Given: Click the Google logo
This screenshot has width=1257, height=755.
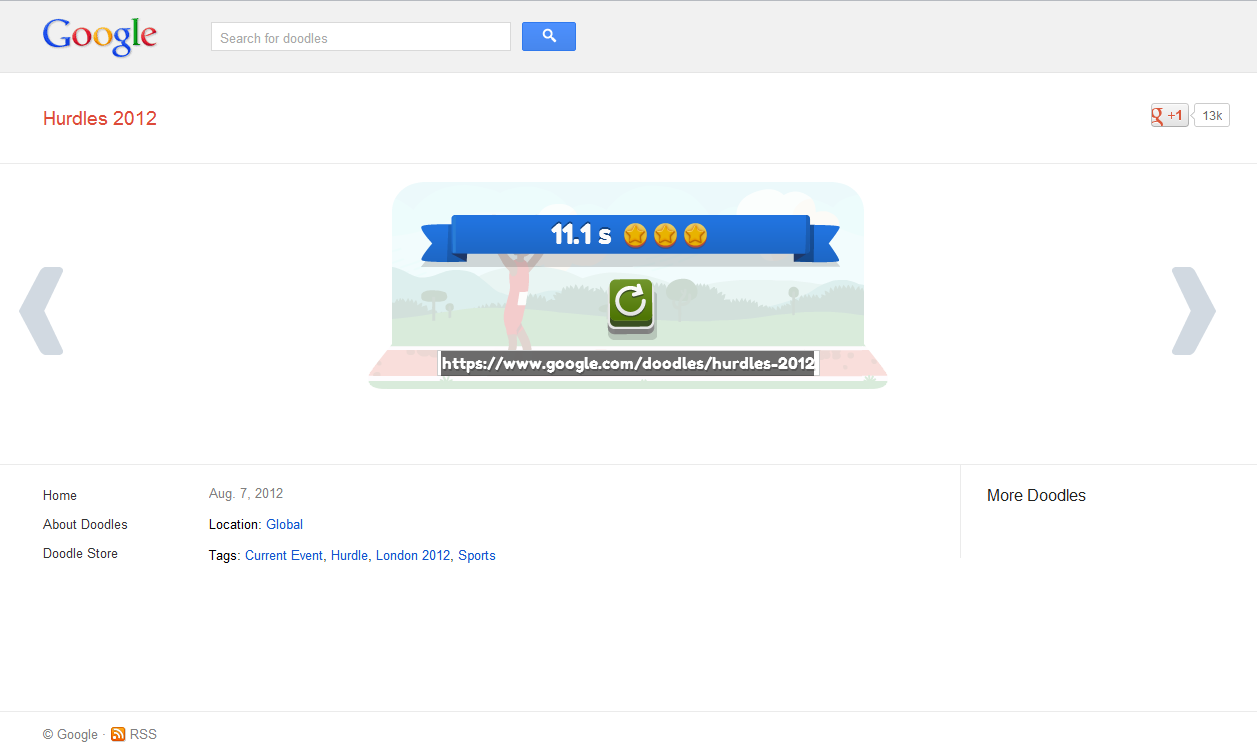Looking at the screenshot, I should tap(100, 37).
